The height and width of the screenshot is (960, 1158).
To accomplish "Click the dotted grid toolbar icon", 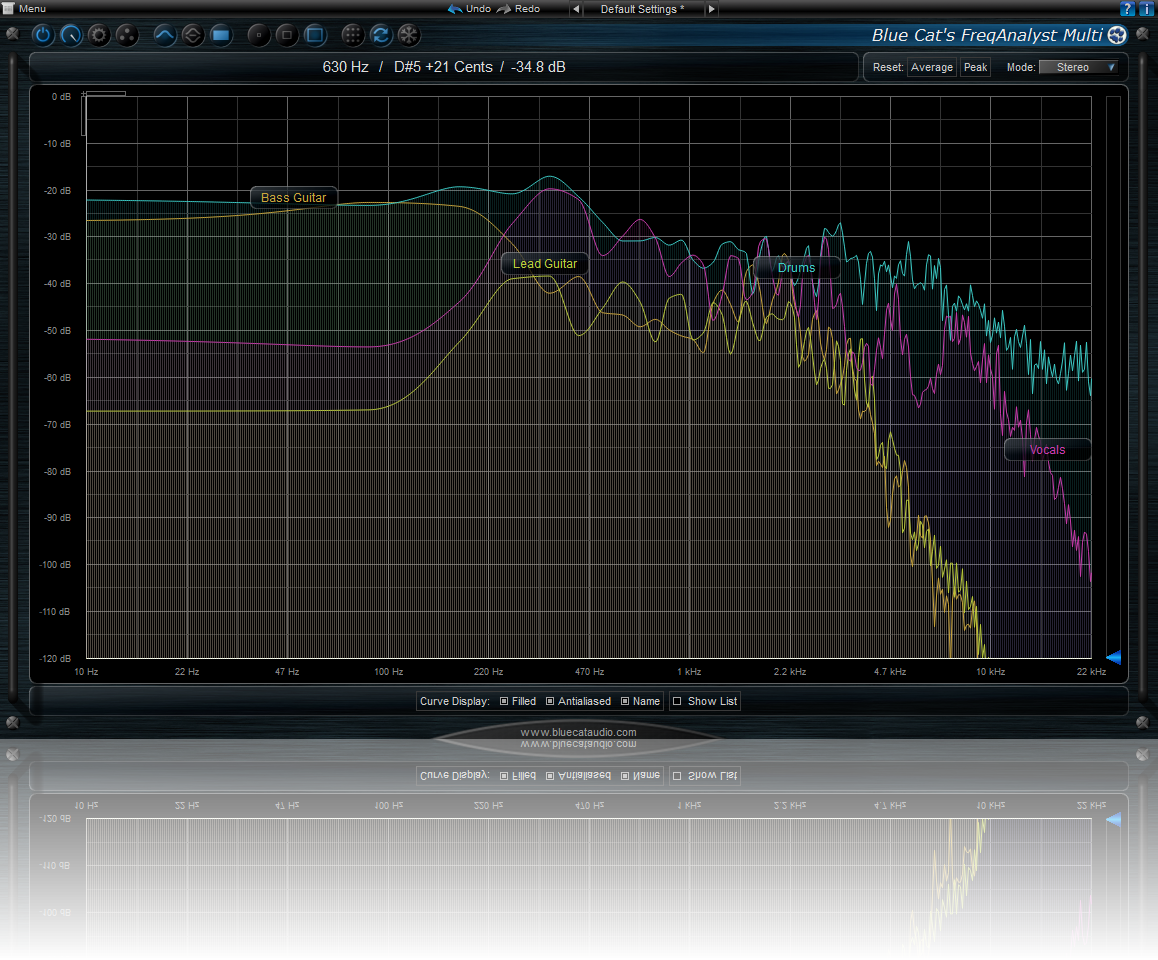I will click(353, 35).
